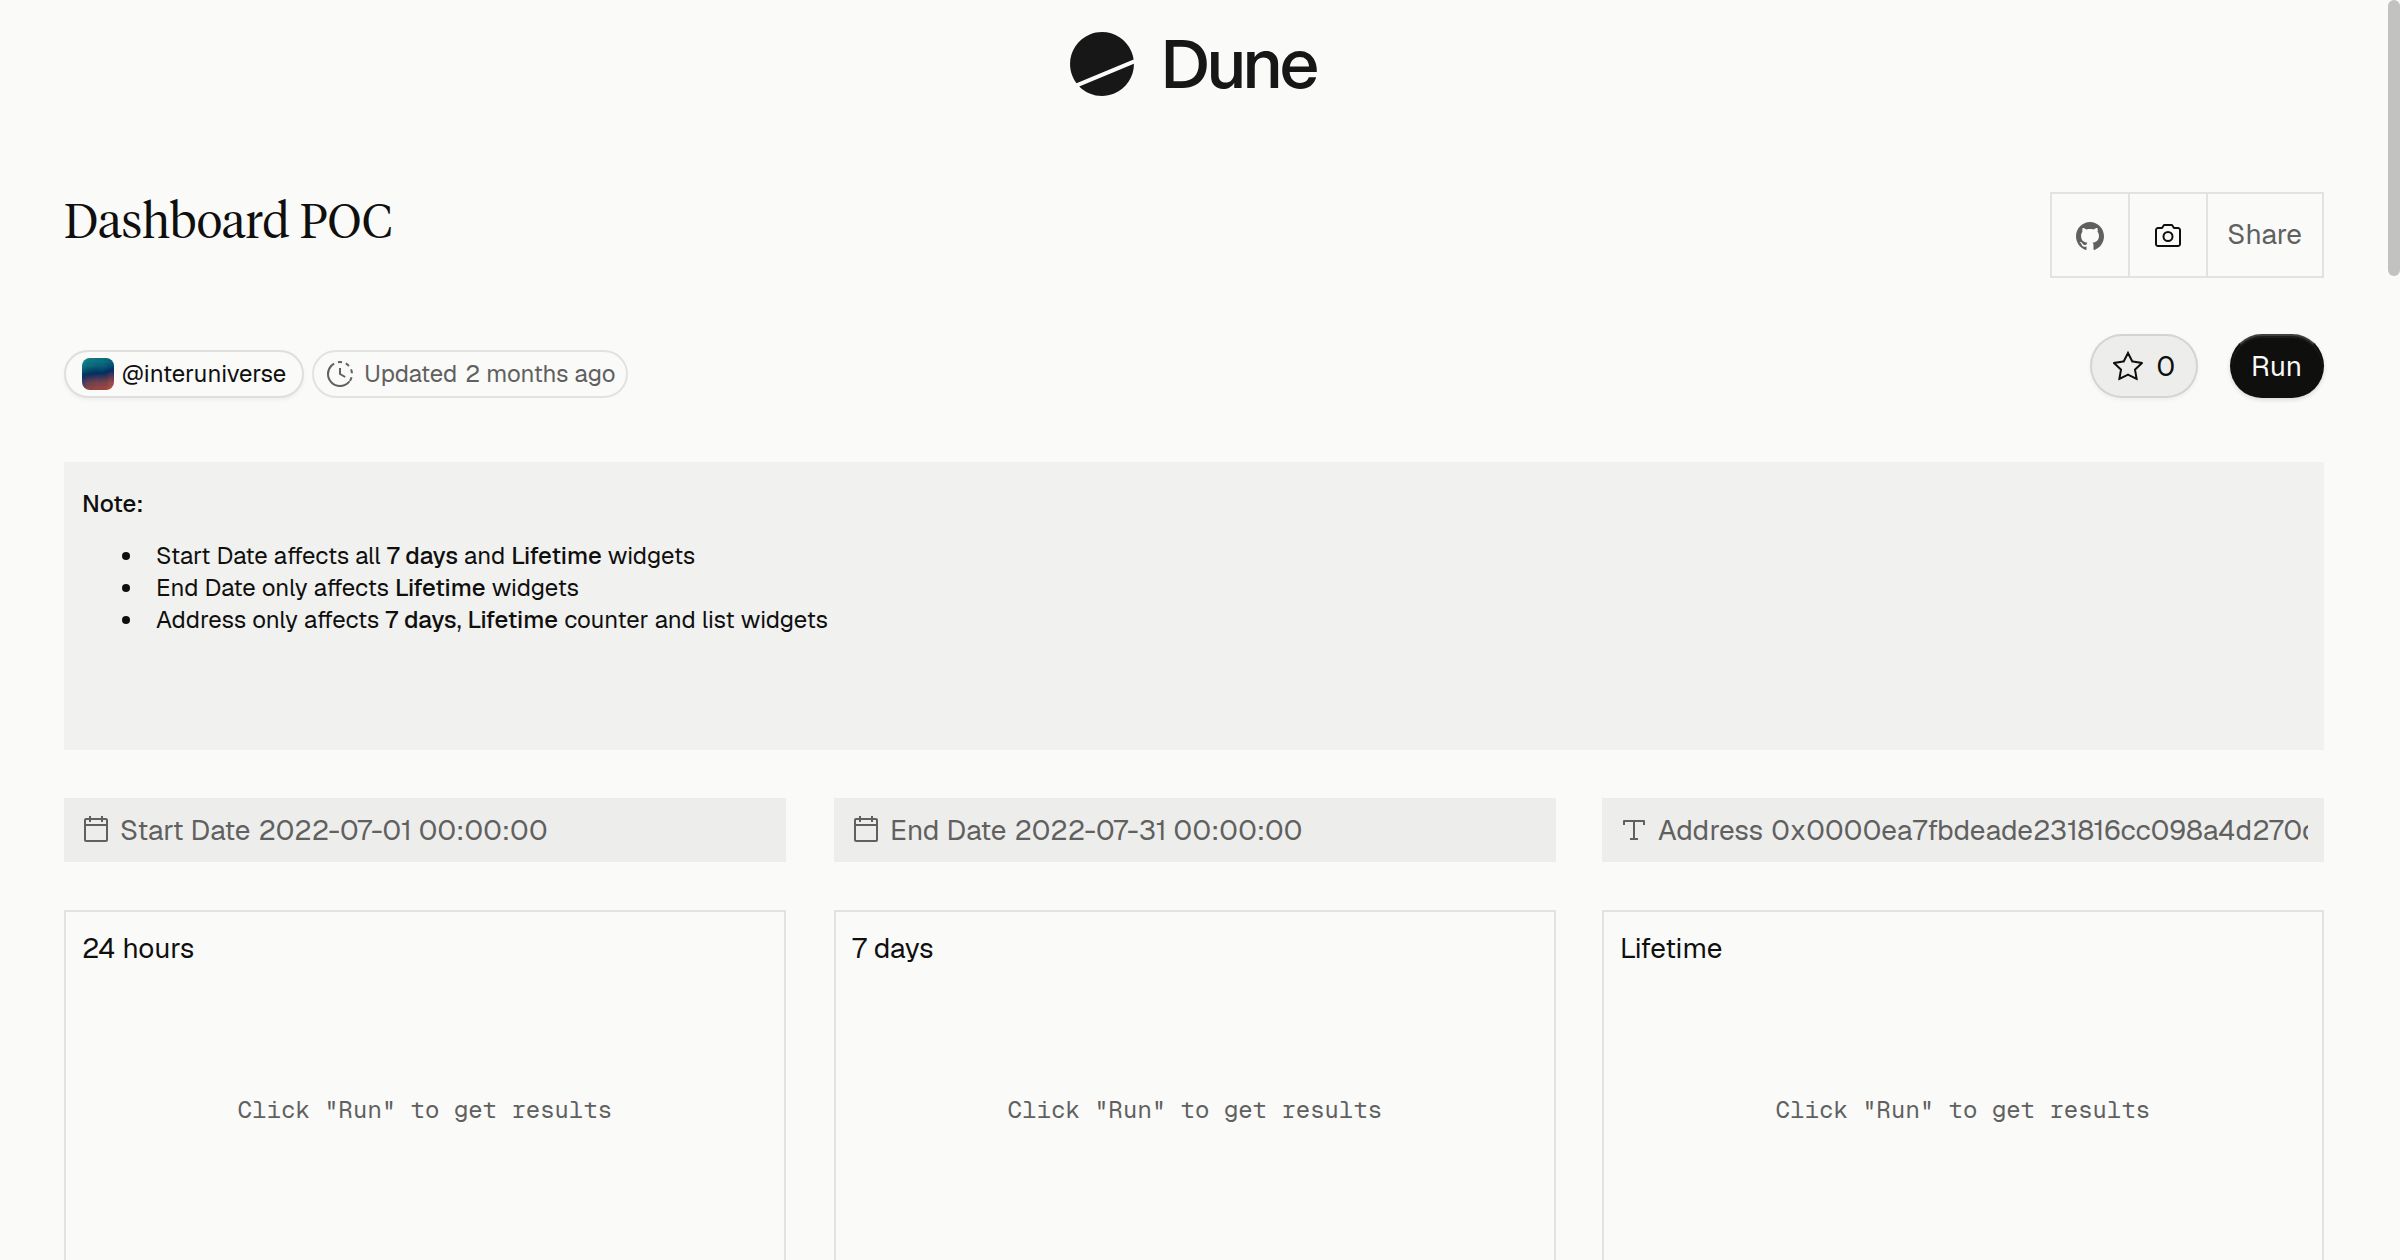Click the End Date calendar icon

tap(866, 829)
